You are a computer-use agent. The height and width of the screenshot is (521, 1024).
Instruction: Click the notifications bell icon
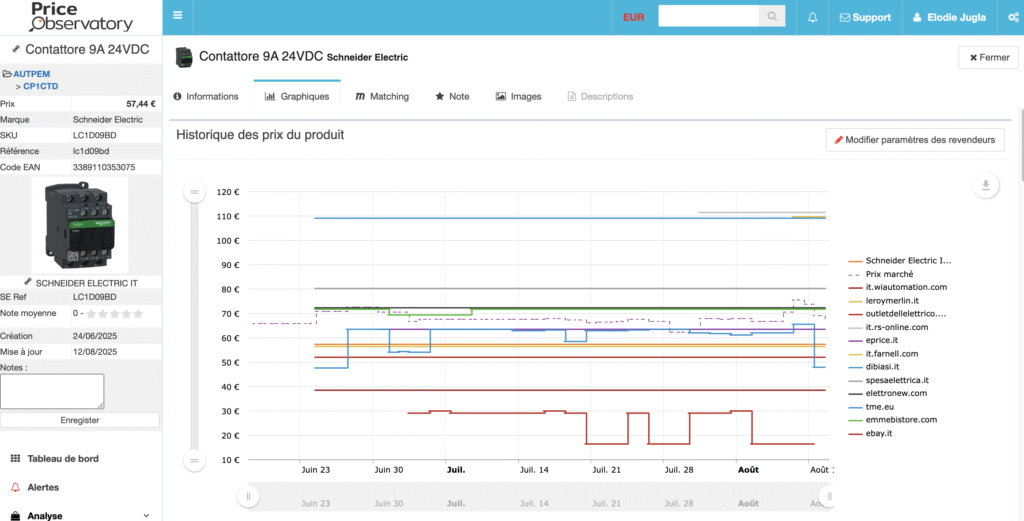tap(812, 17)
